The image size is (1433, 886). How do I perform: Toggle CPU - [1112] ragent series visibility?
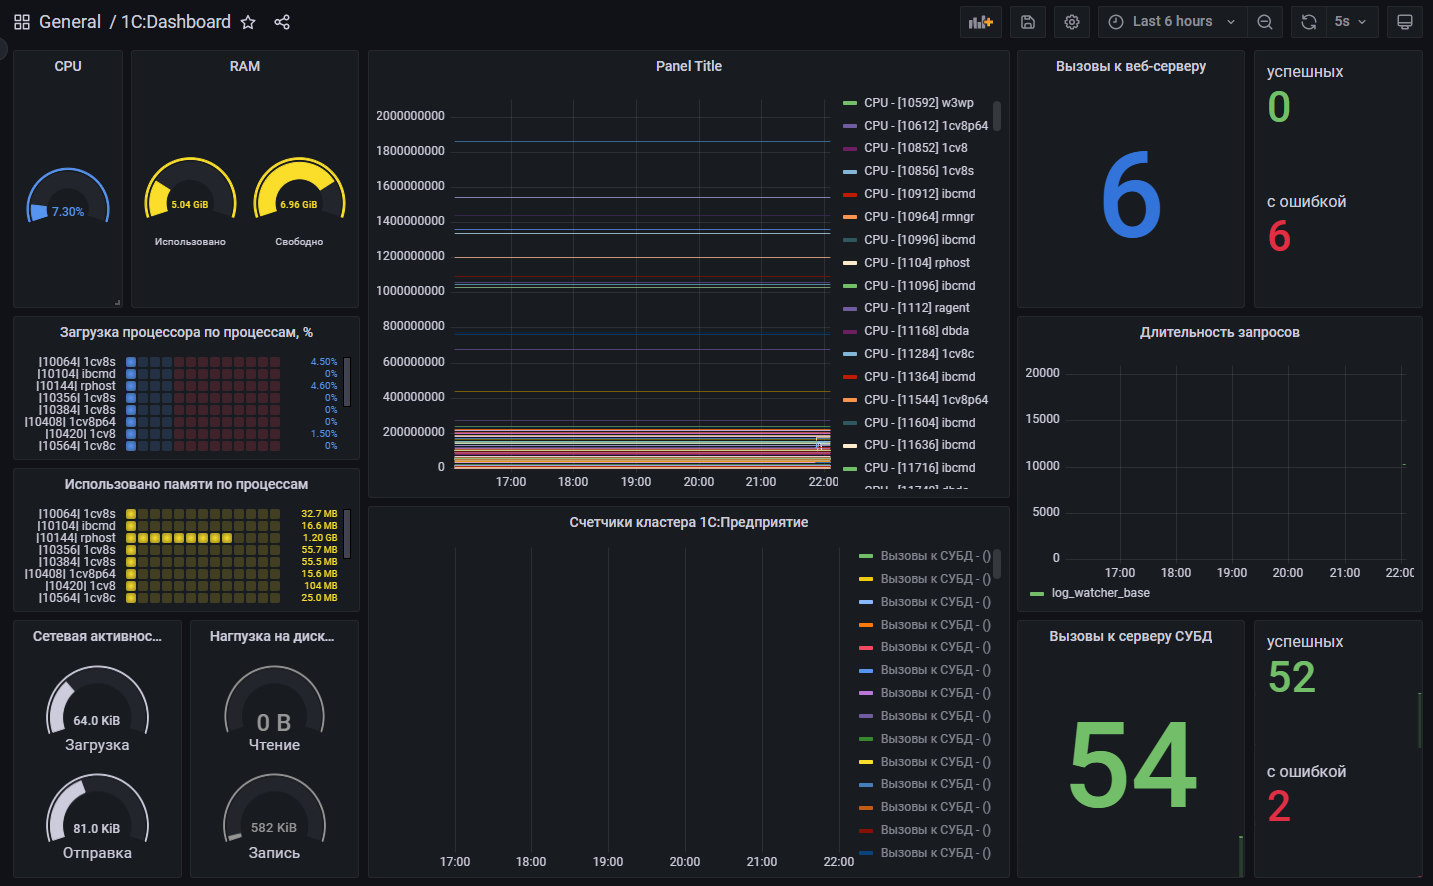916,308
